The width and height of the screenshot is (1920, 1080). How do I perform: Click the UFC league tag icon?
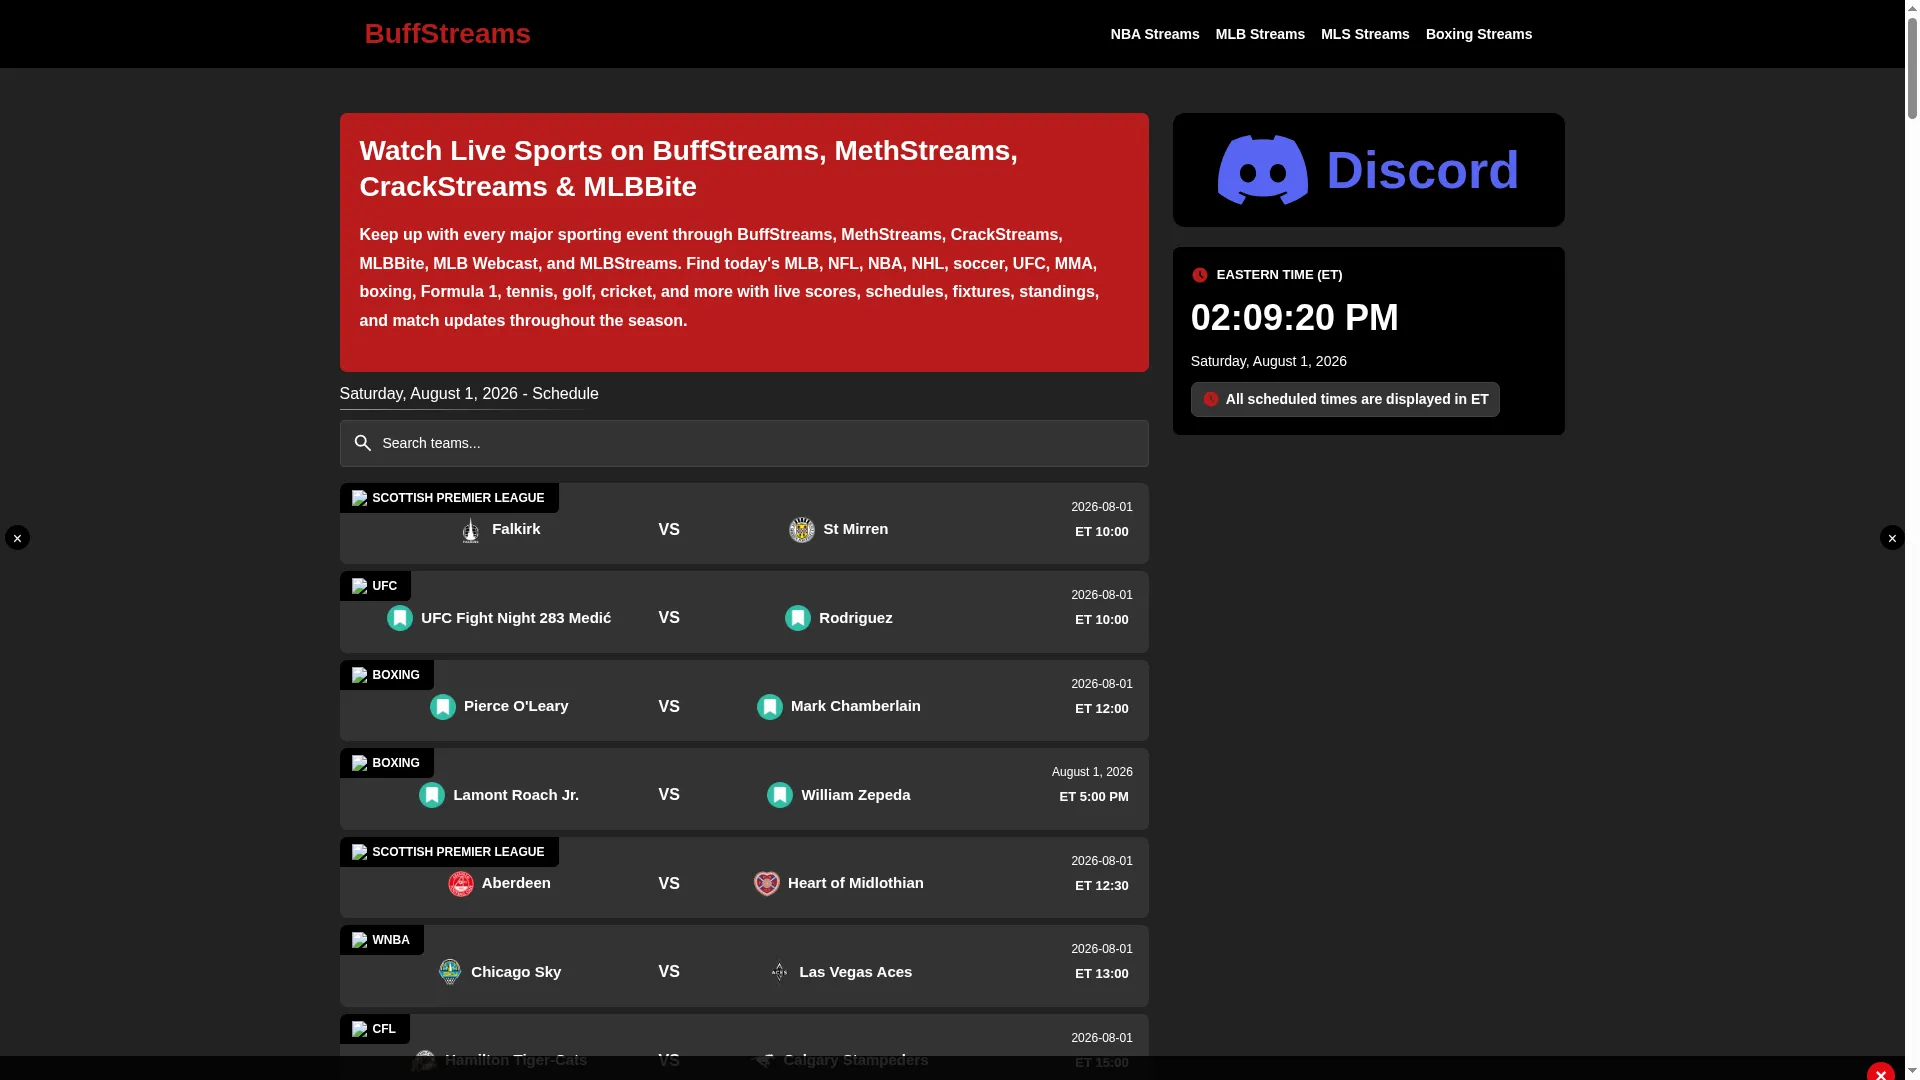360,586
